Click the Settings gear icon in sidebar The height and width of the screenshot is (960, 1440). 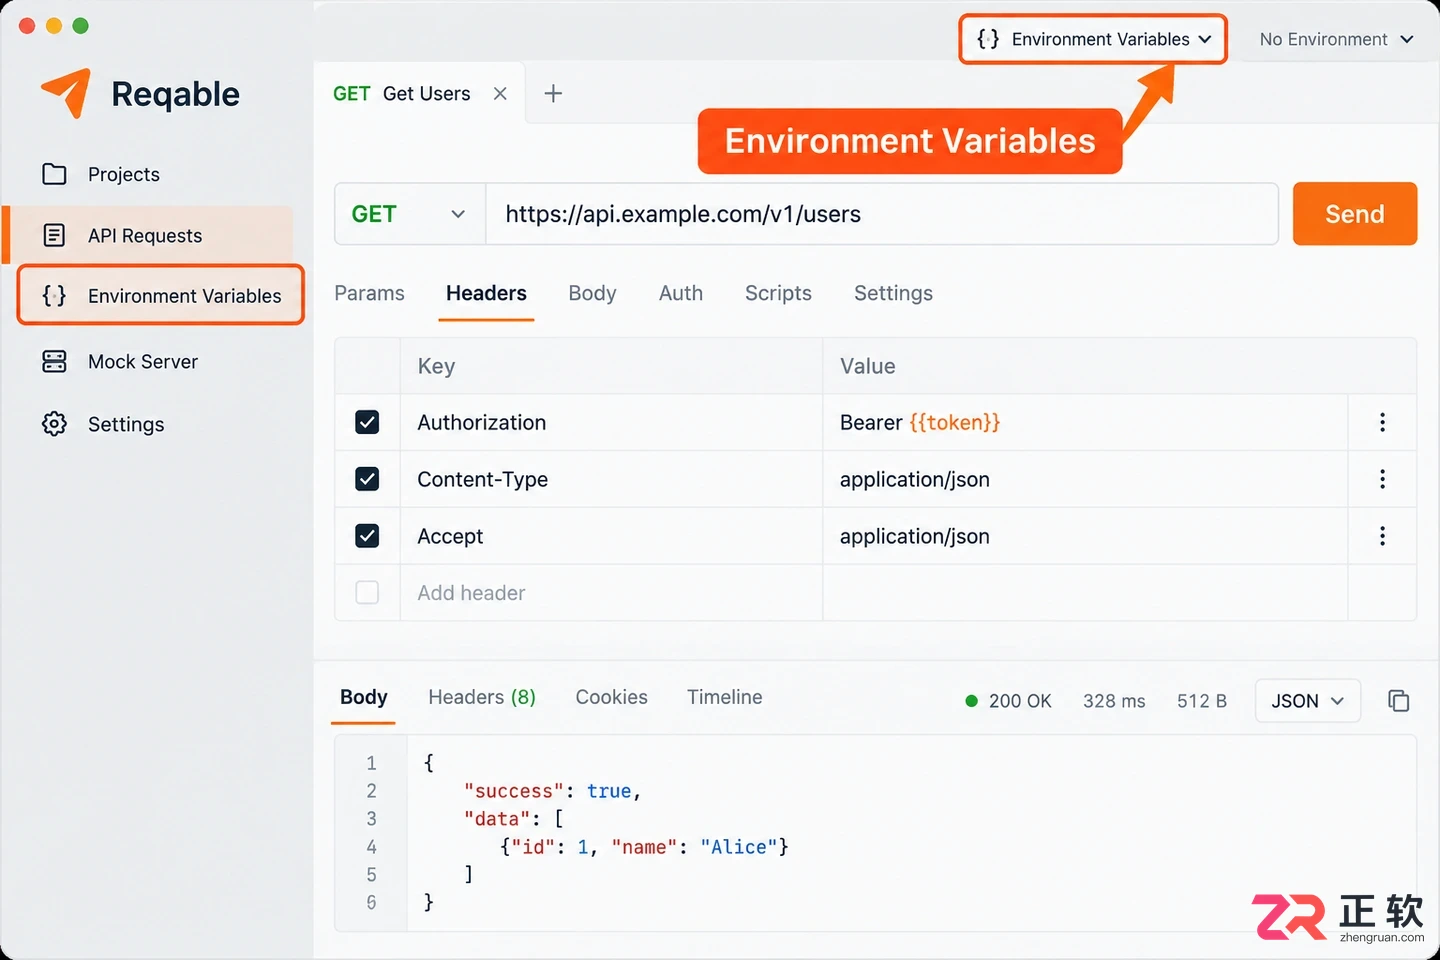(x=54, y=424)
